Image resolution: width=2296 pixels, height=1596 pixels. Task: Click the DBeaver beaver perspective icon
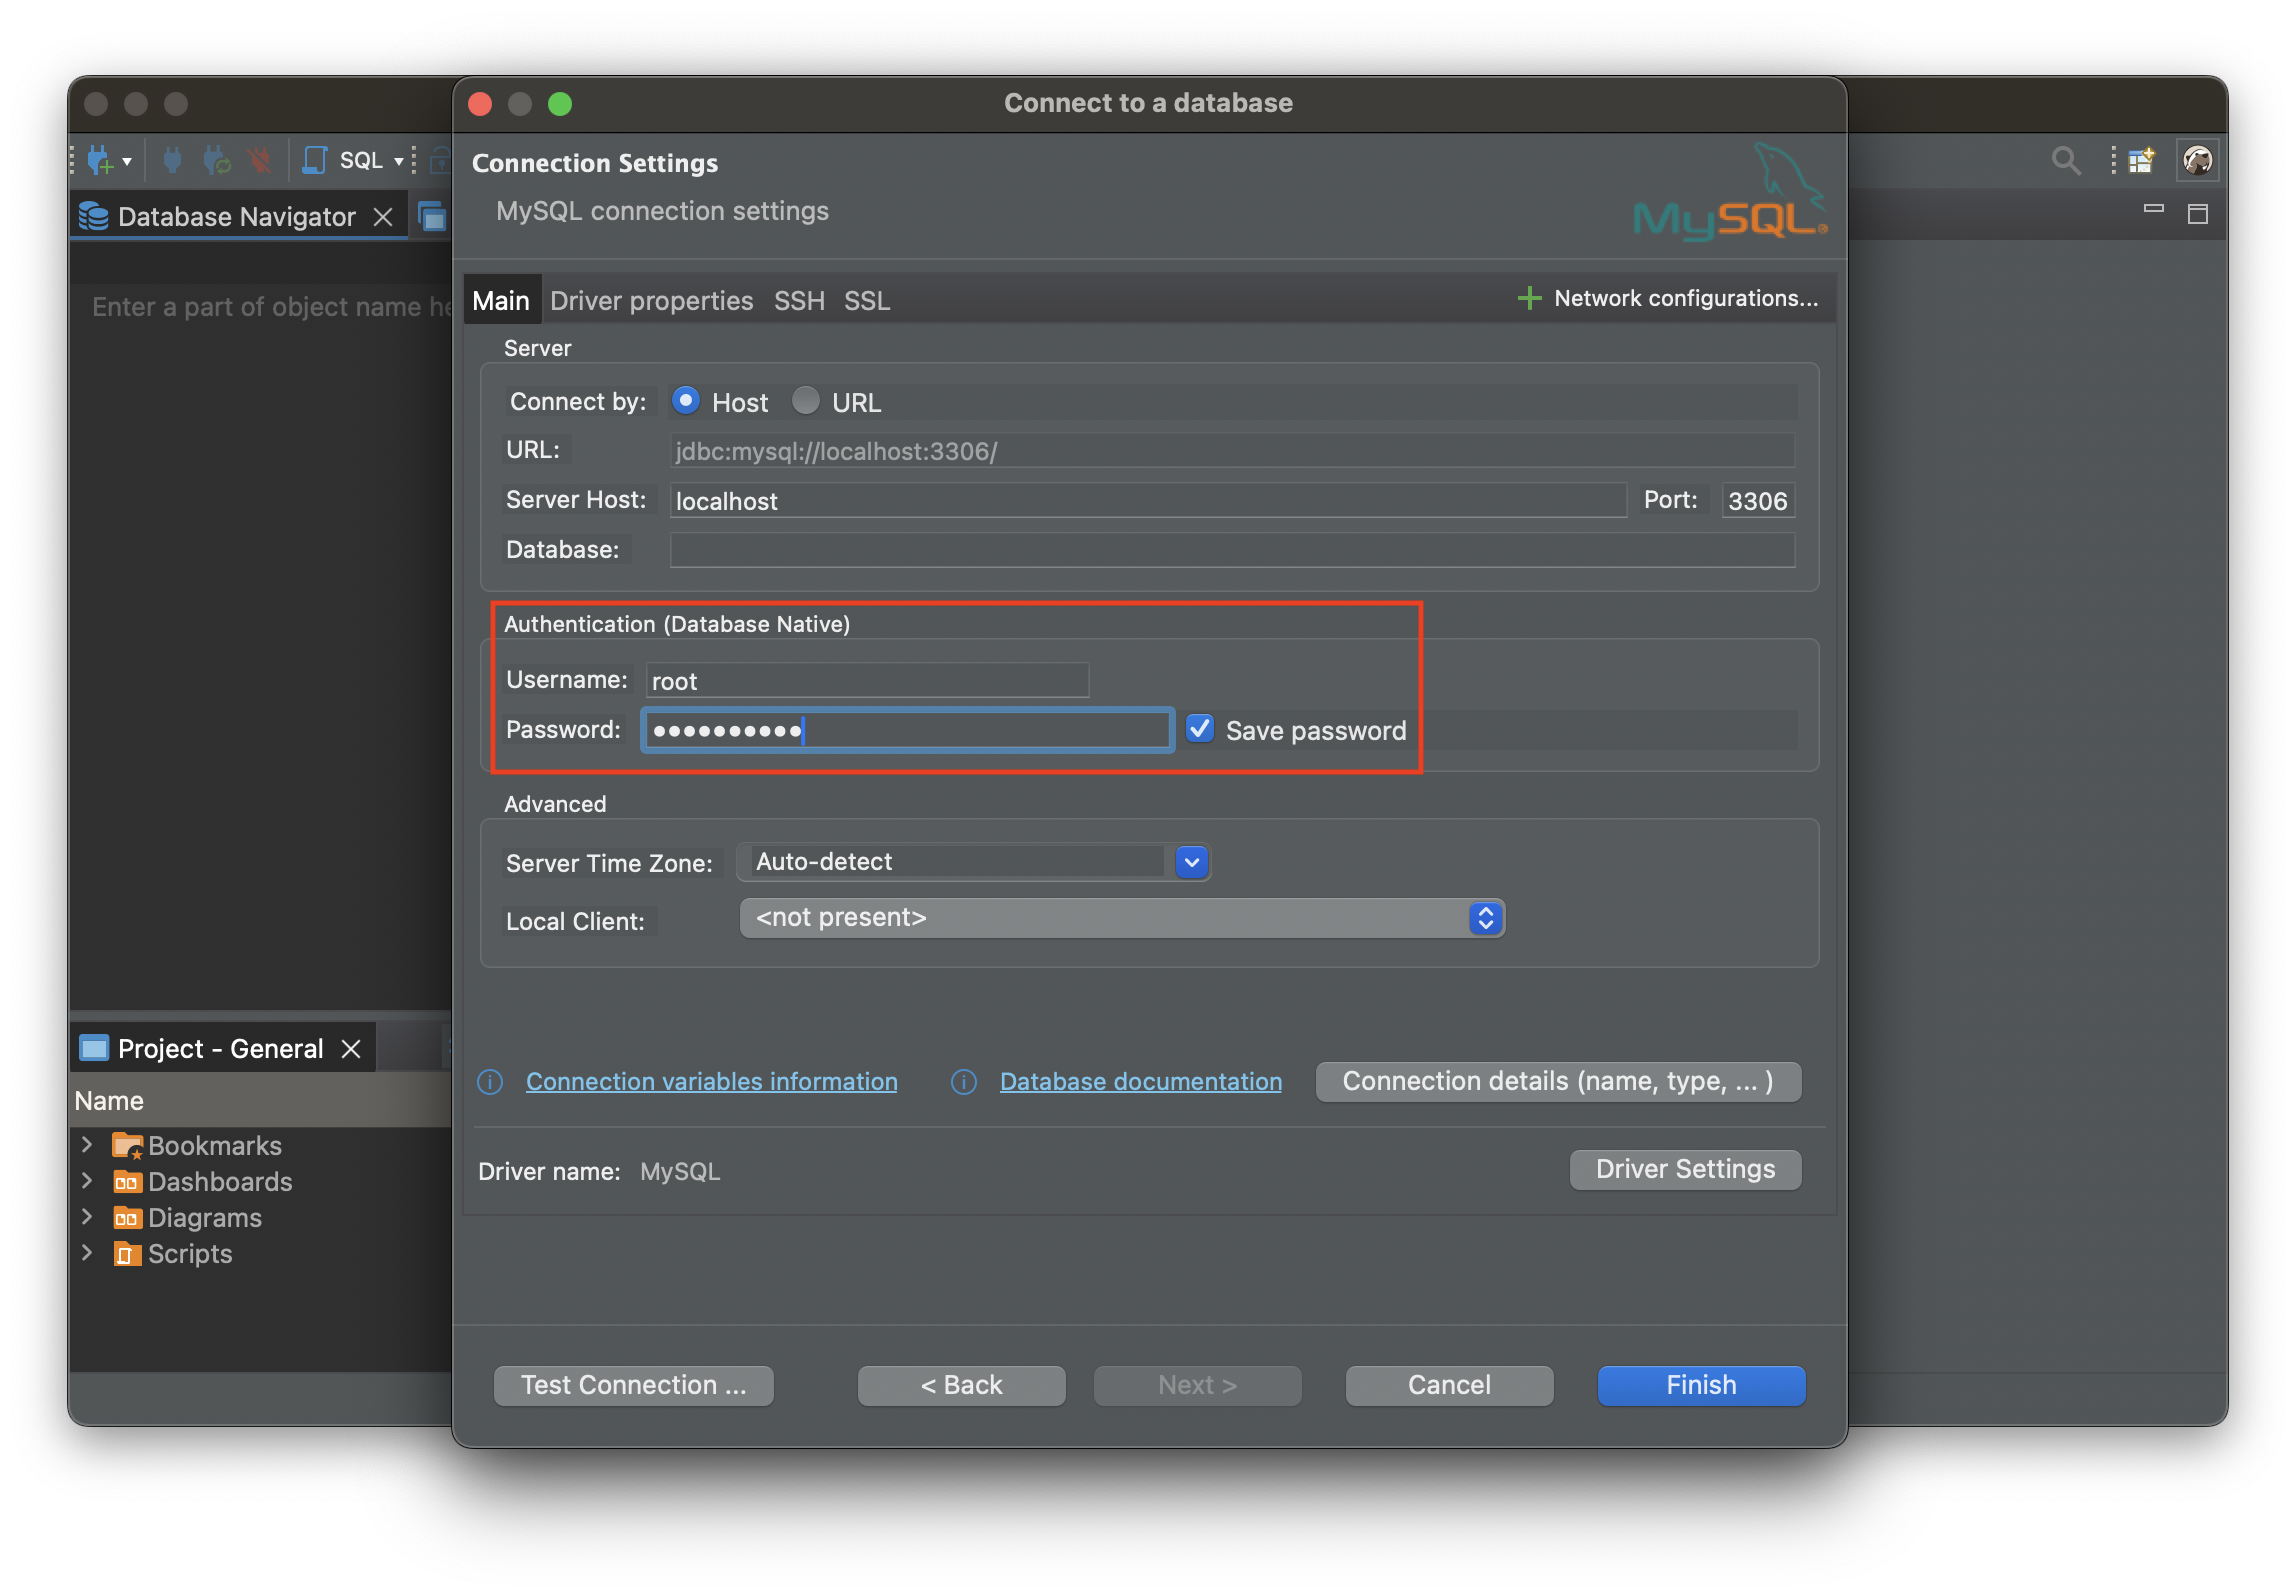pyautogui.click(x=2197, y=160)
